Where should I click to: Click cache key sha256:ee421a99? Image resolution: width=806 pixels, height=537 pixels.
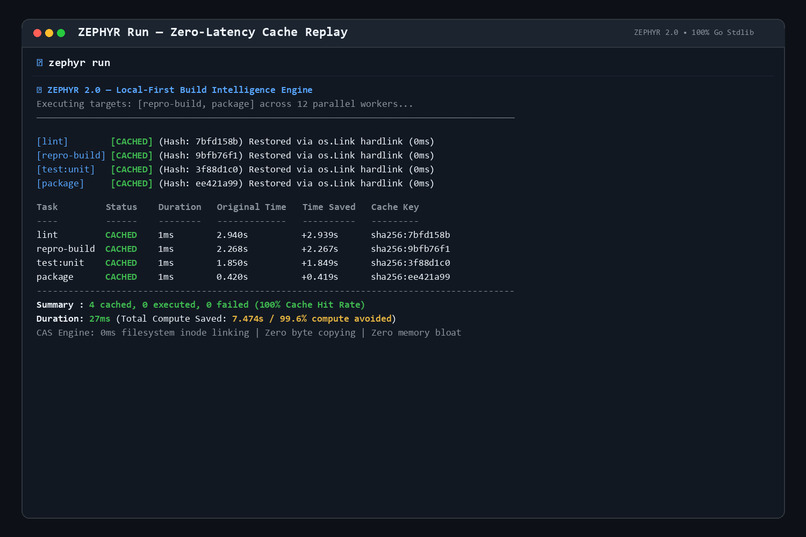410,276
